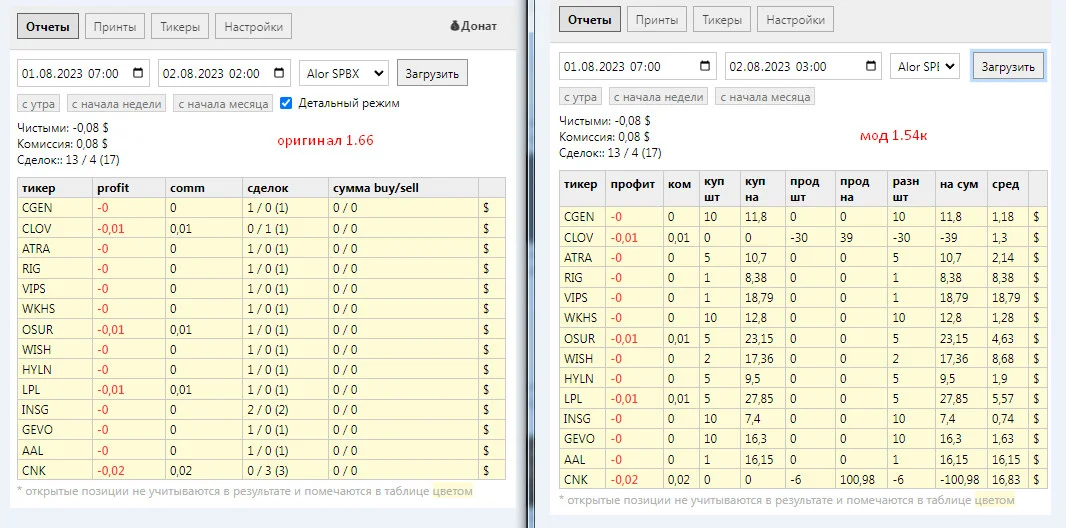1066x528 pixels.
Task: Switch to Отчеты tab in right window
Action: pos(590,20)
